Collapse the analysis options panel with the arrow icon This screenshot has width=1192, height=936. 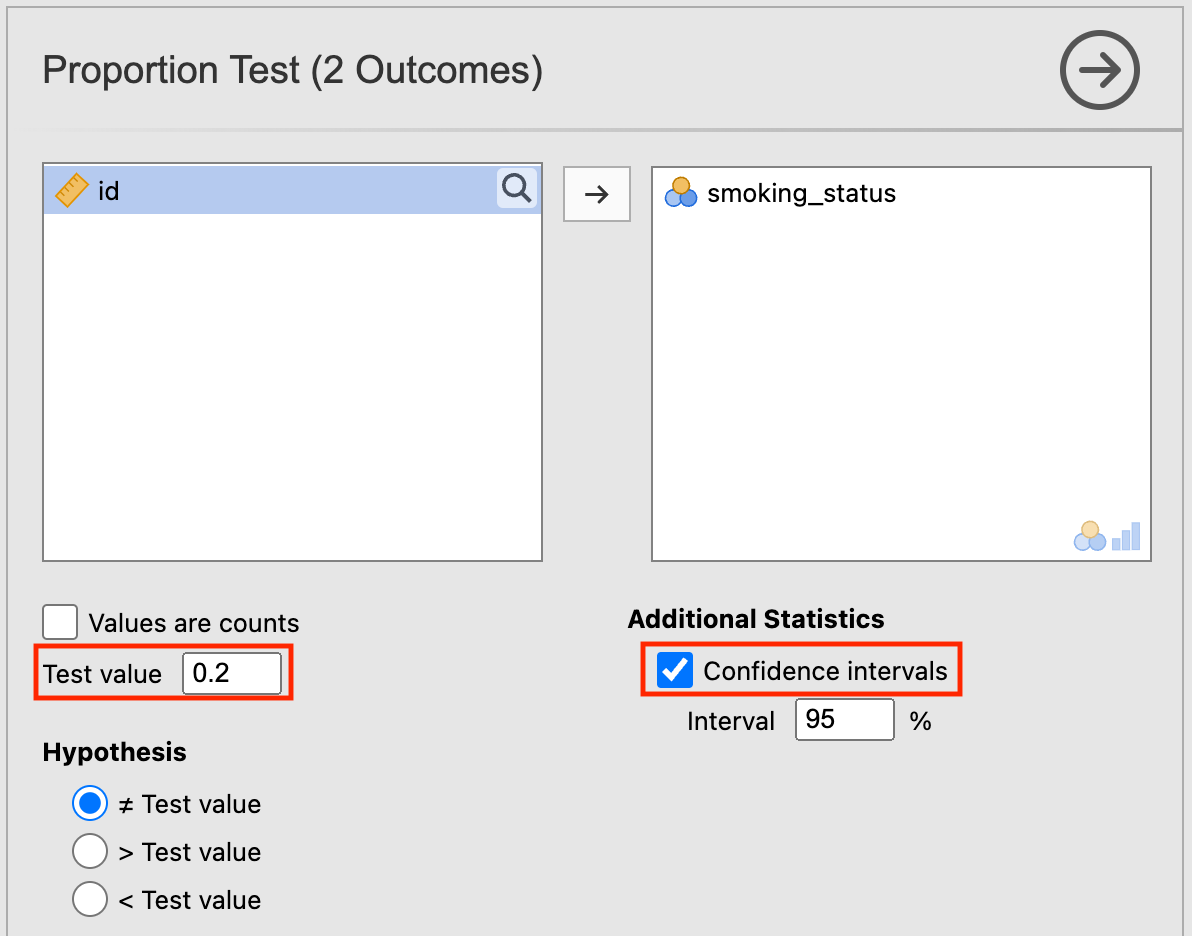(x=1099, y=70)
